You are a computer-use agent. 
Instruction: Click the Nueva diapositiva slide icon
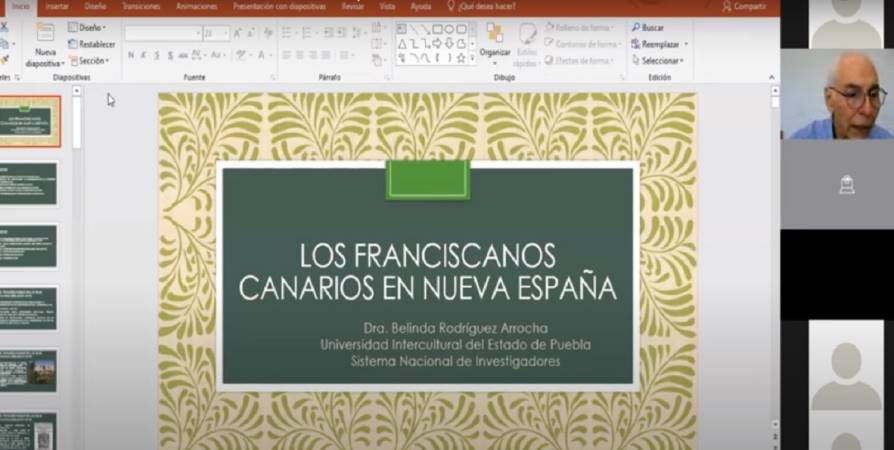(45, 33)
